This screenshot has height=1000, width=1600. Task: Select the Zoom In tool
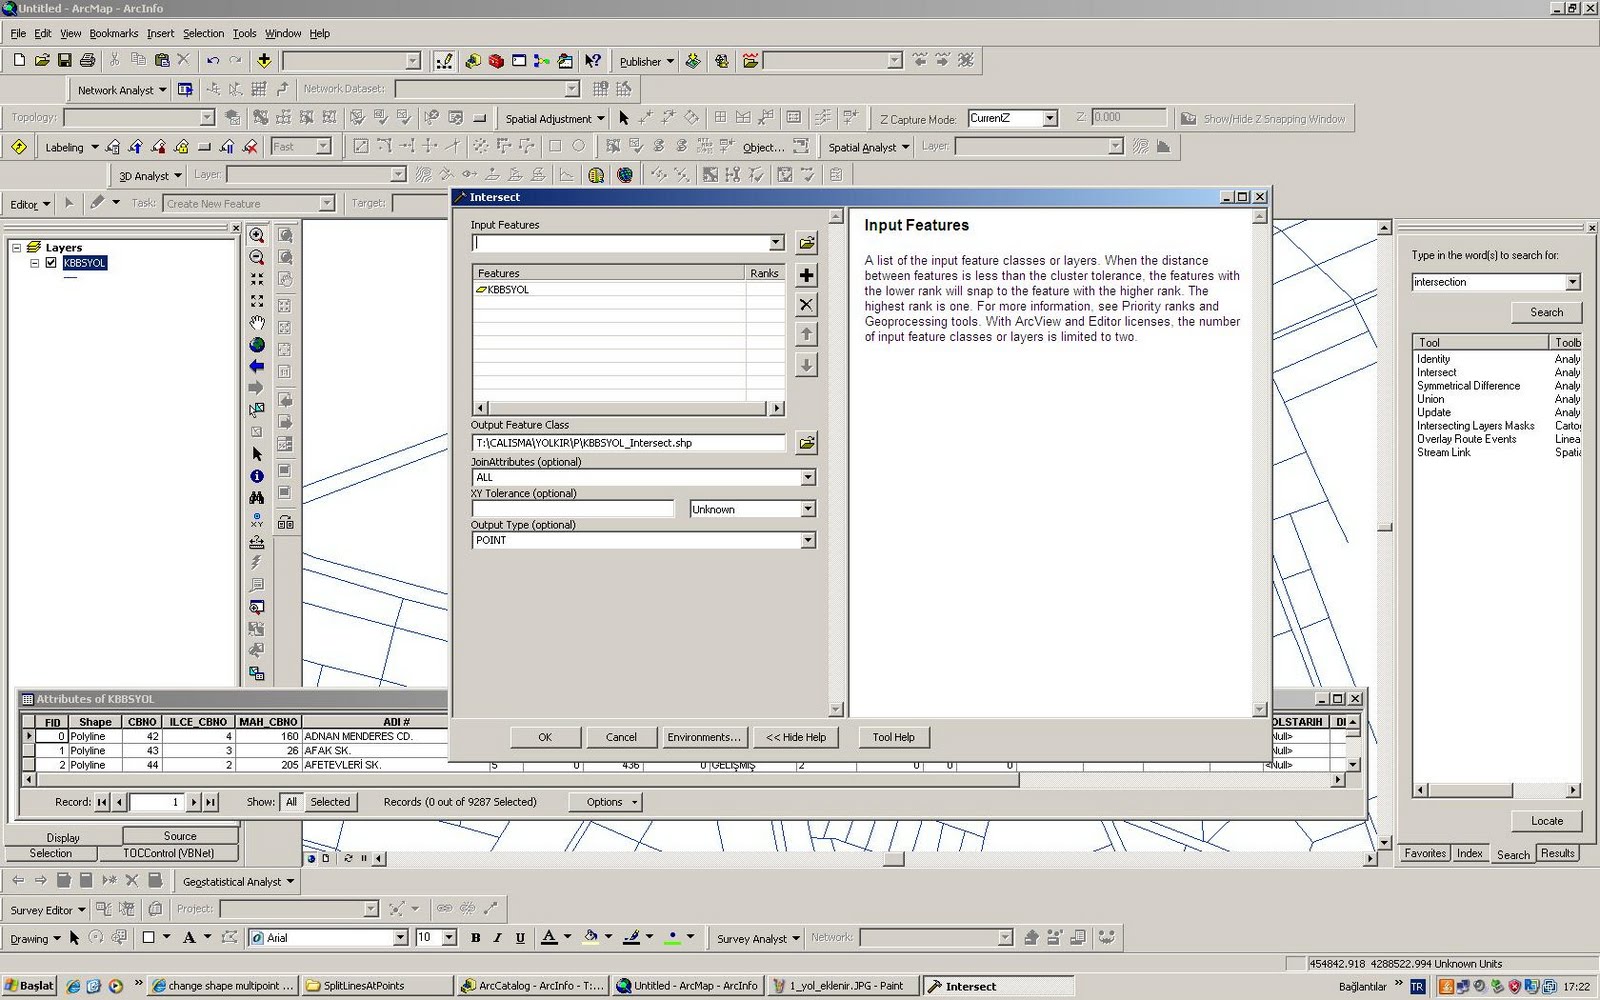pyautogui.click(x=257, y=236)
